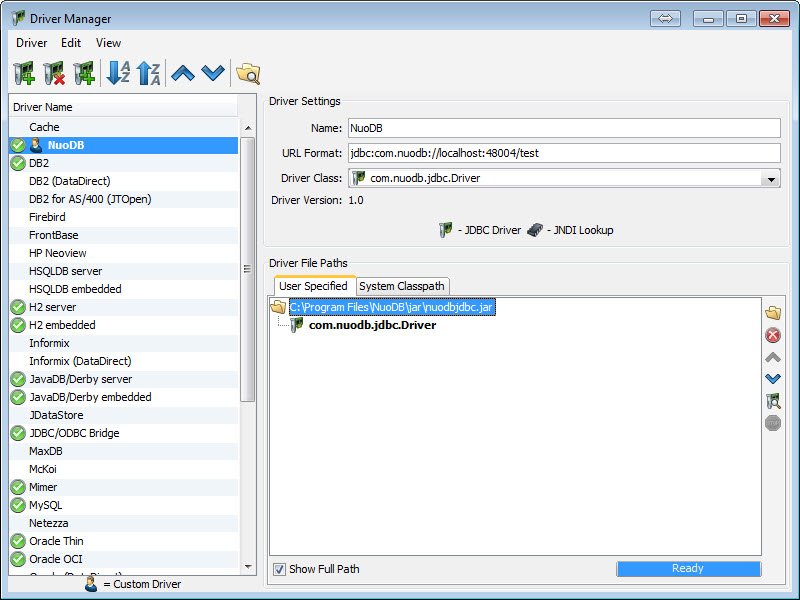Select the DB2 (DataDirect) driver
The width and height of the screenshot is (800, 600).
tap(124, 181)
